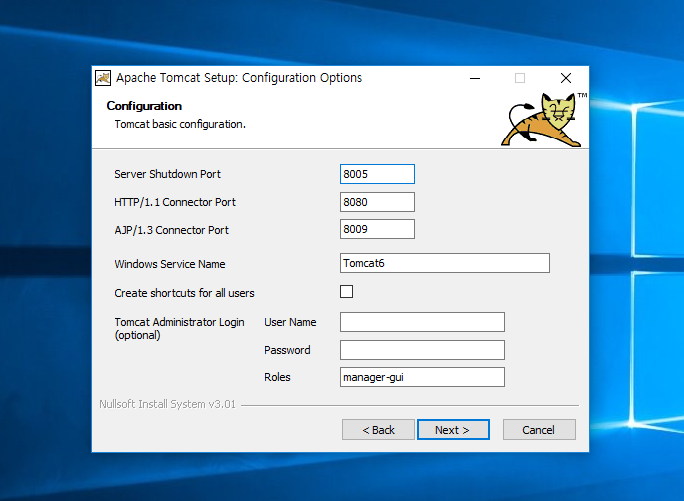Click the administrator Password field
The image size is (684, 501).
click(422, 350)
